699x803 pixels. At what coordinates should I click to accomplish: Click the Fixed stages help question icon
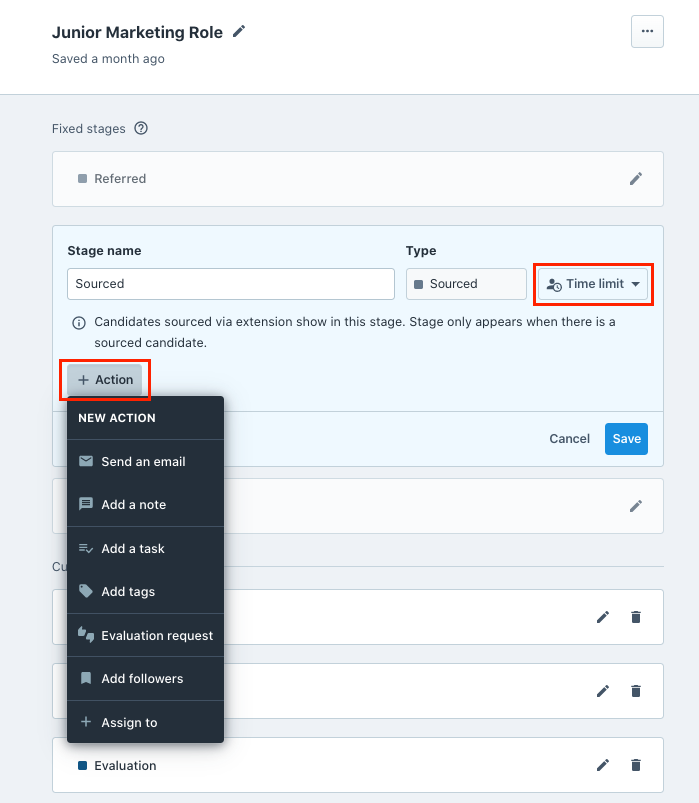tap(141, 128)
